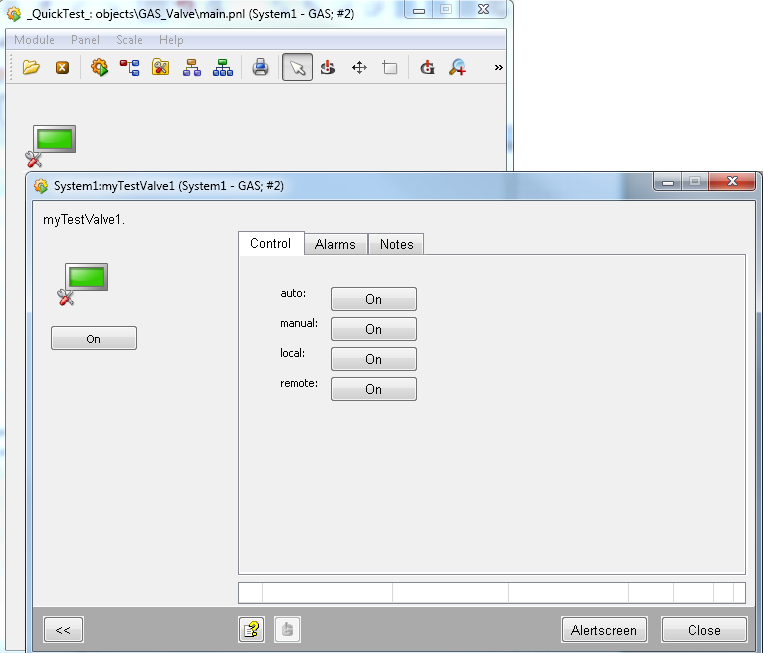This screenshot has width=763, height=653.
Task: Click the orange close panel icon
Action: [62, 68]
